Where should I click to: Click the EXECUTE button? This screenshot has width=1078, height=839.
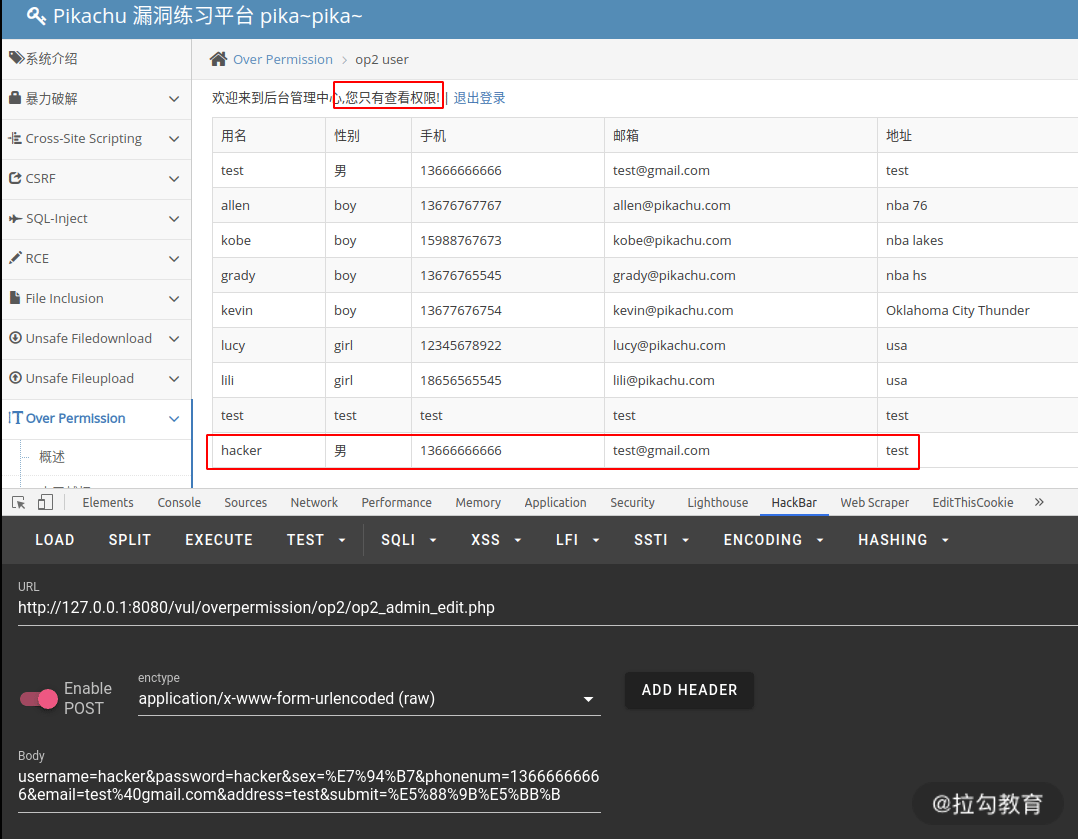click(219, 540)
